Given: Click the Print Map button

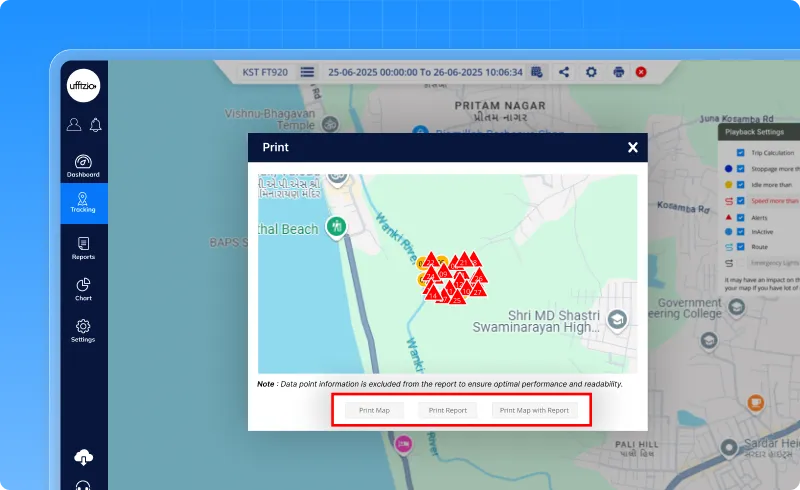Looking at the screenshot, I should (374, 410).
